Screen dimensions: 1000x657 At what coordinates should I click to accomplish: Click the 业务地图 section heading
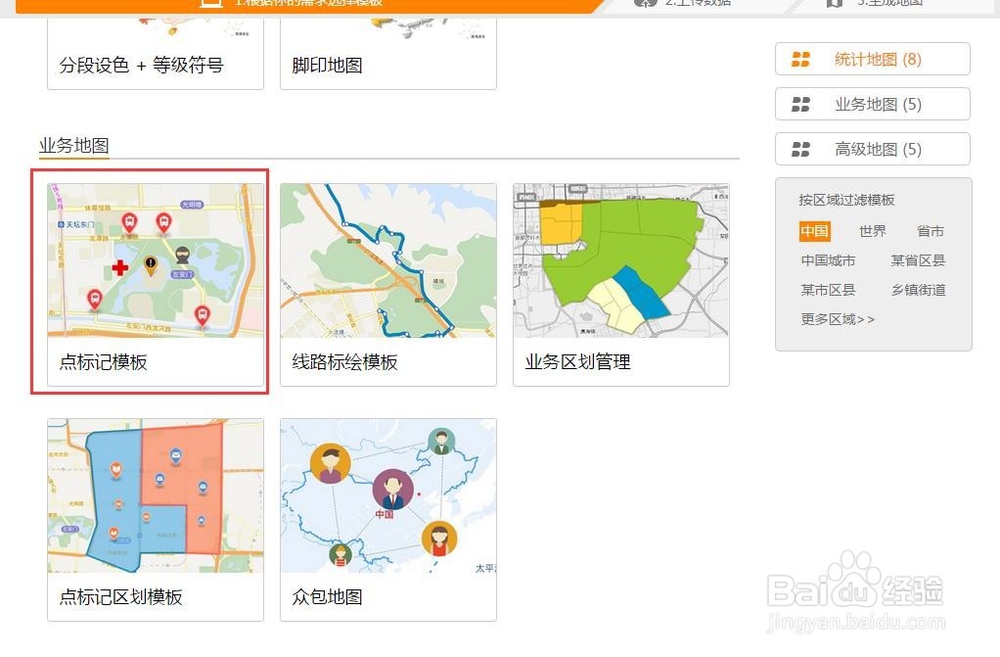click(74, 145)
